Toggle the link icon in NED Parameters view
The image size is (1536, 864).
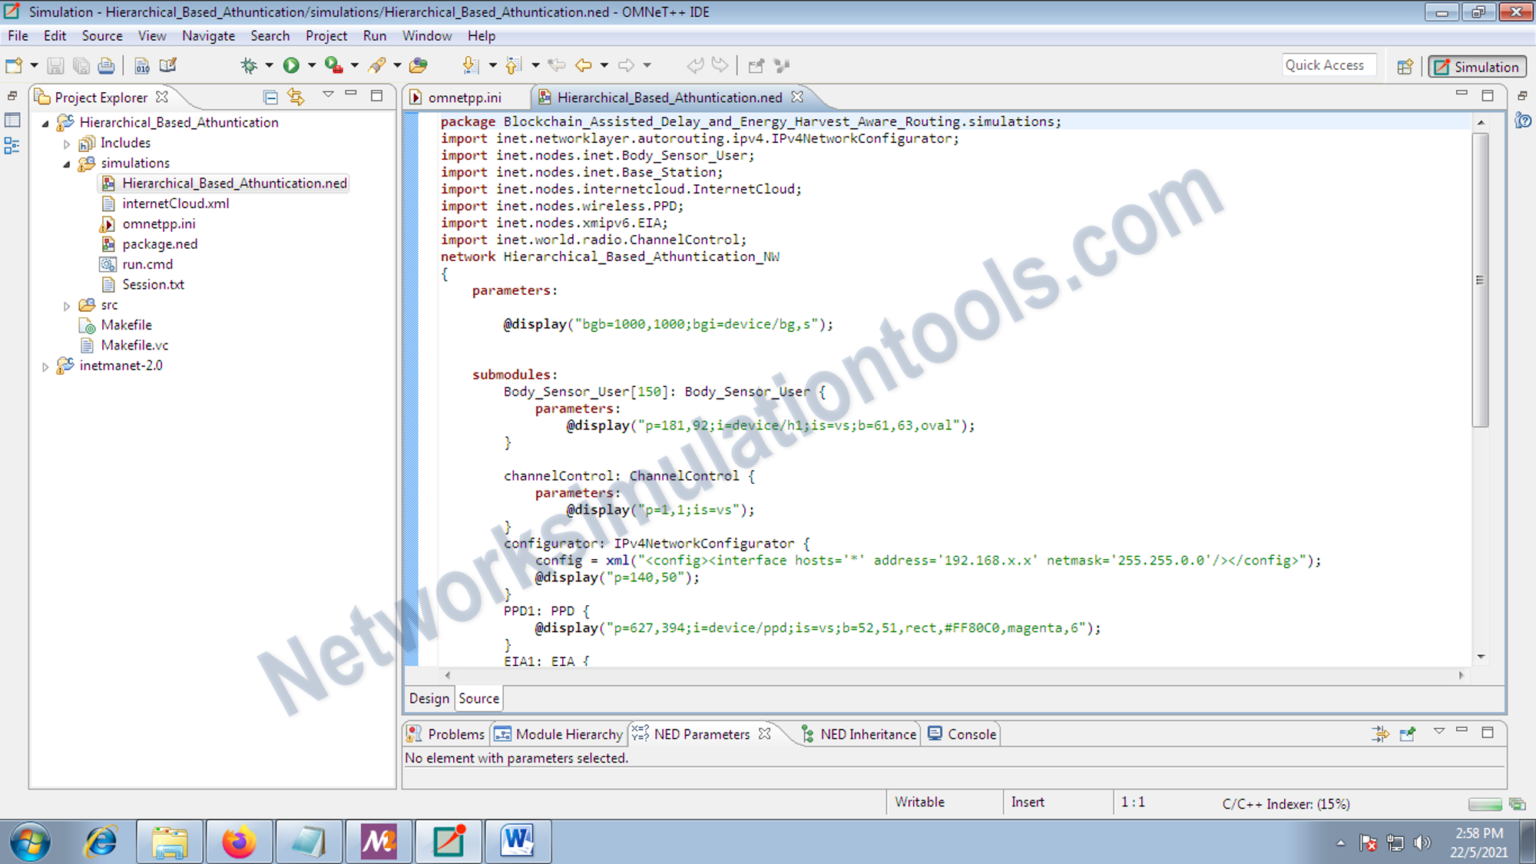click(x=1380, y=733)
